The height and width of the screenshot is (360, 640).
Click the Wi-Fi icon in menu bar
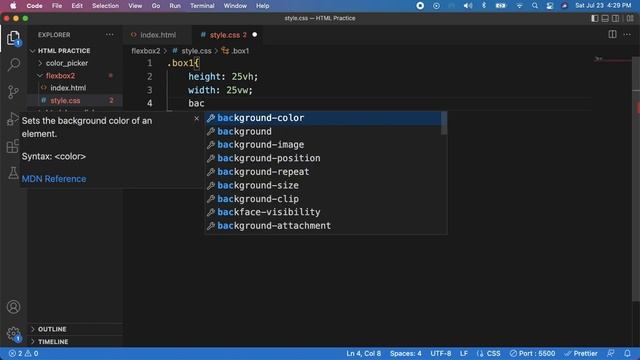[x=519, y=6]
